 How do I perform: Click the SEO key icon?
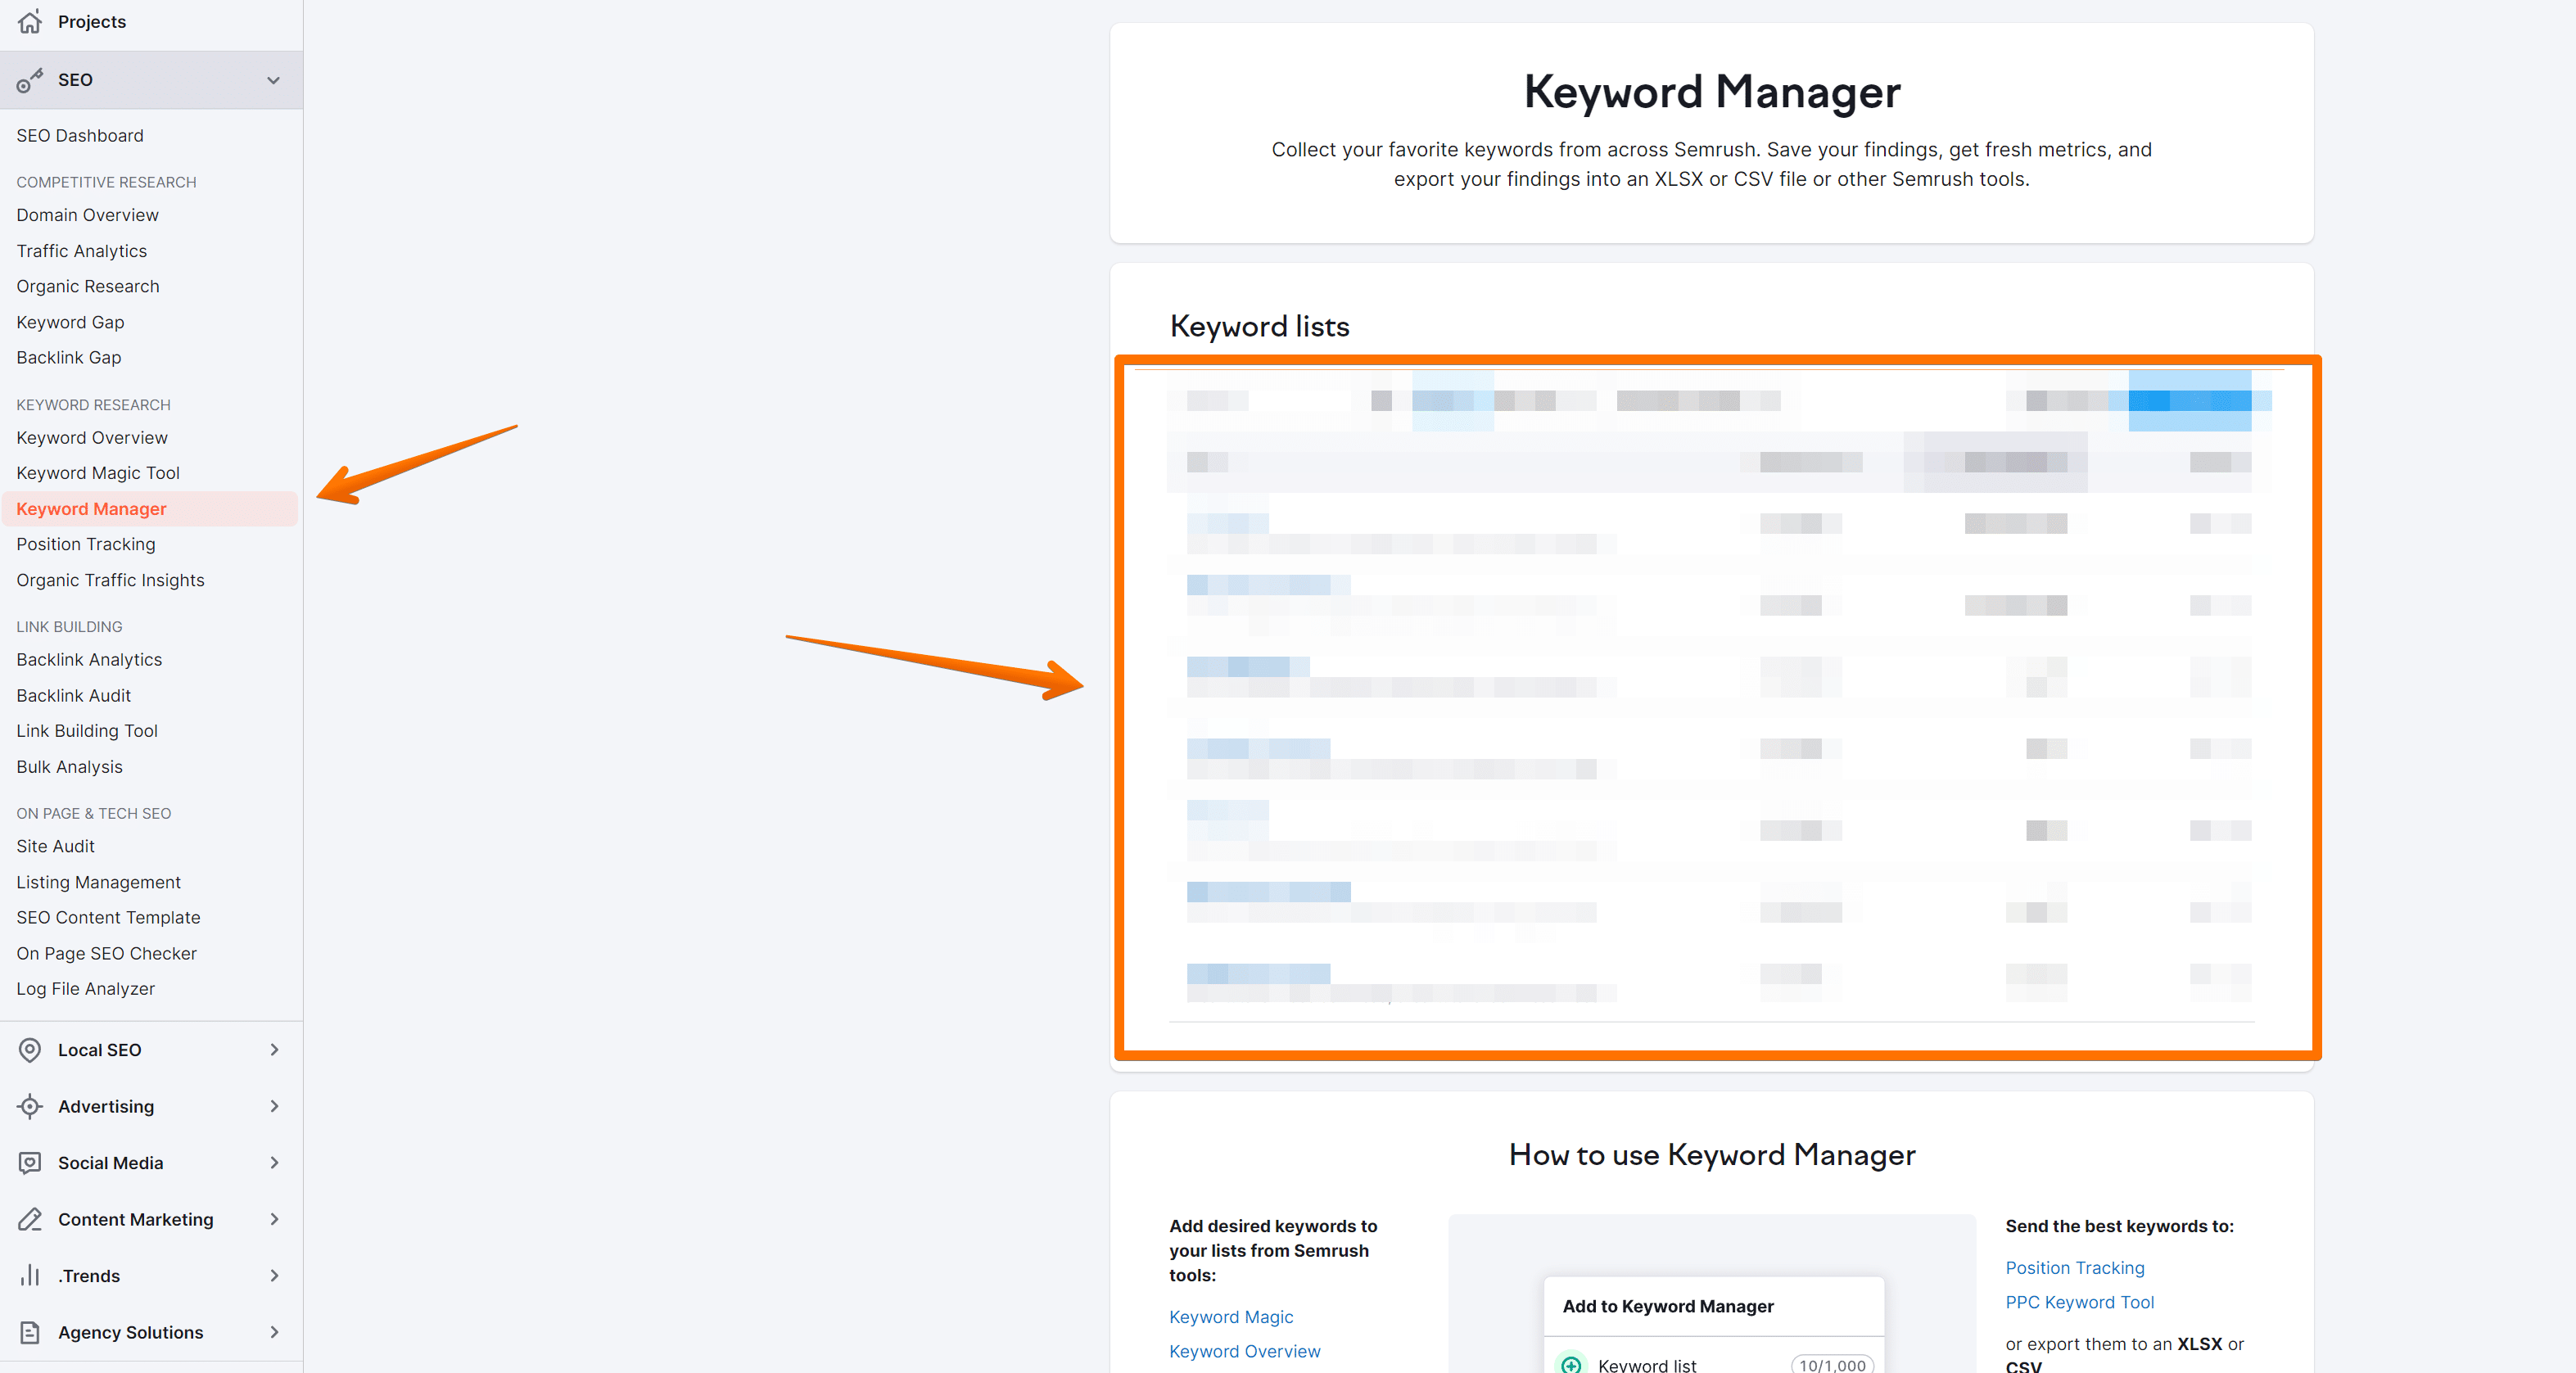30,80
